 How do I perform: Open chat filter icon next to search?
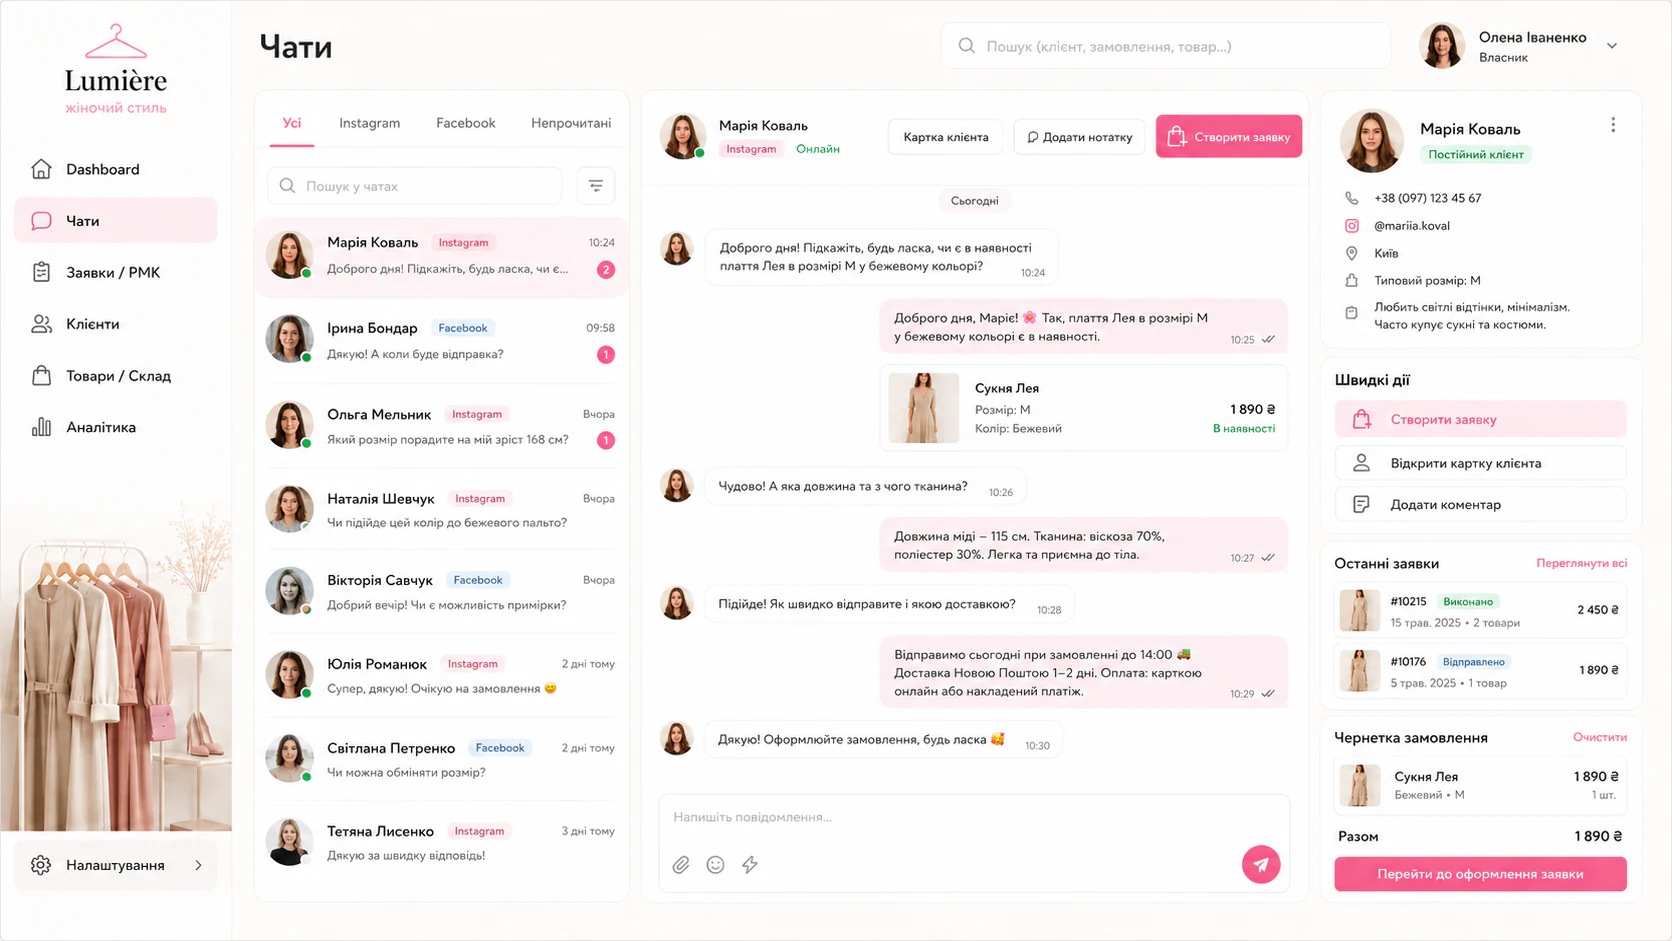(x=596, y=186)
